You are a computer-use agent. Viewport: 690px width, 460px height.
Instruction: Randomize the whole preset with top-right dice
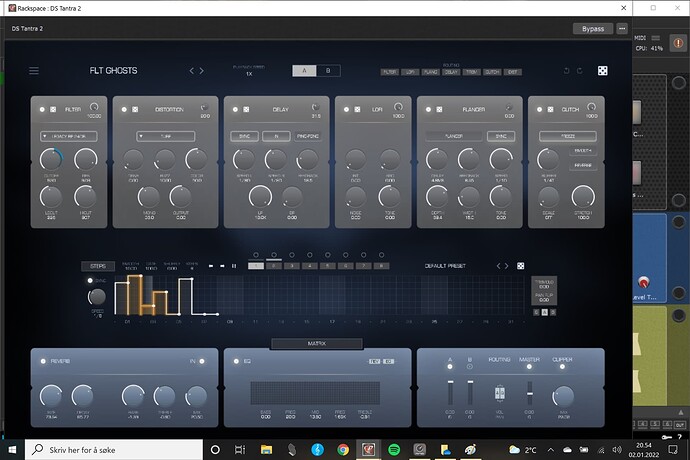click(602, 71)
